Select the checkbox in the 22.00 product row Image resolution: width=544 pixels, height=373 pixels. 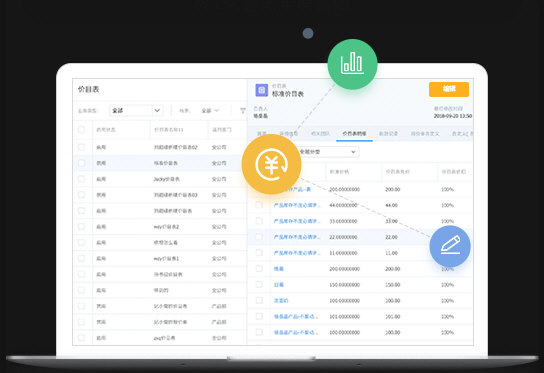click(x=259, y=237)
